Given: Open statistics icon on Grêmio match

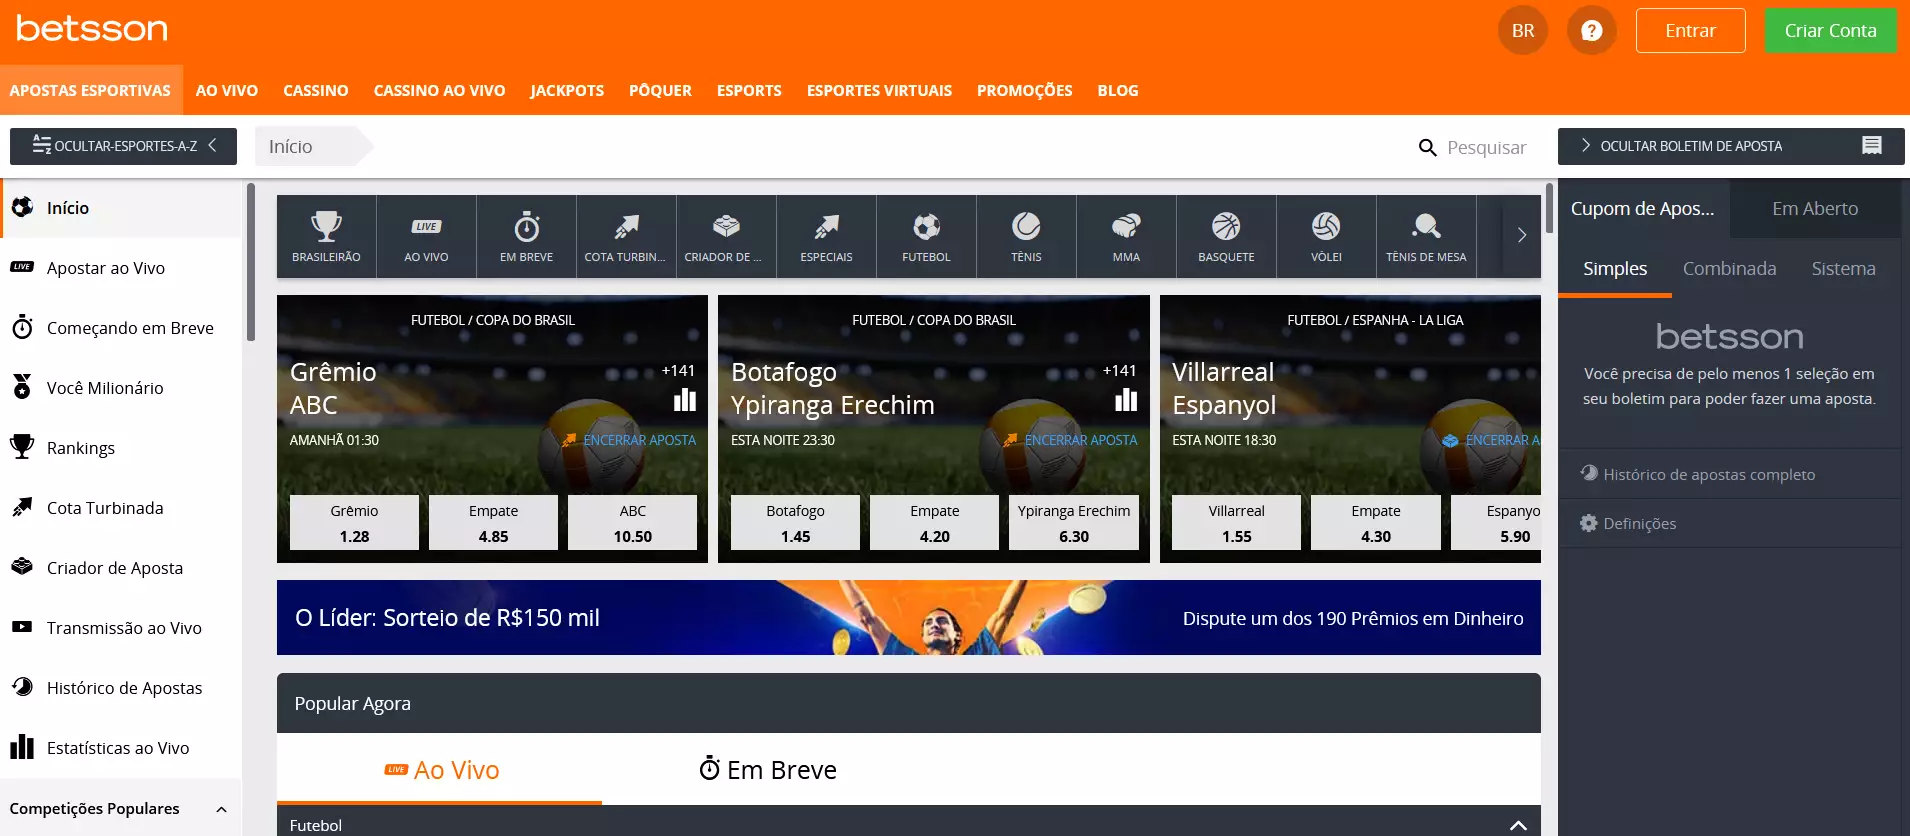Looking at the screenshot, I should (x=685, y=401).
